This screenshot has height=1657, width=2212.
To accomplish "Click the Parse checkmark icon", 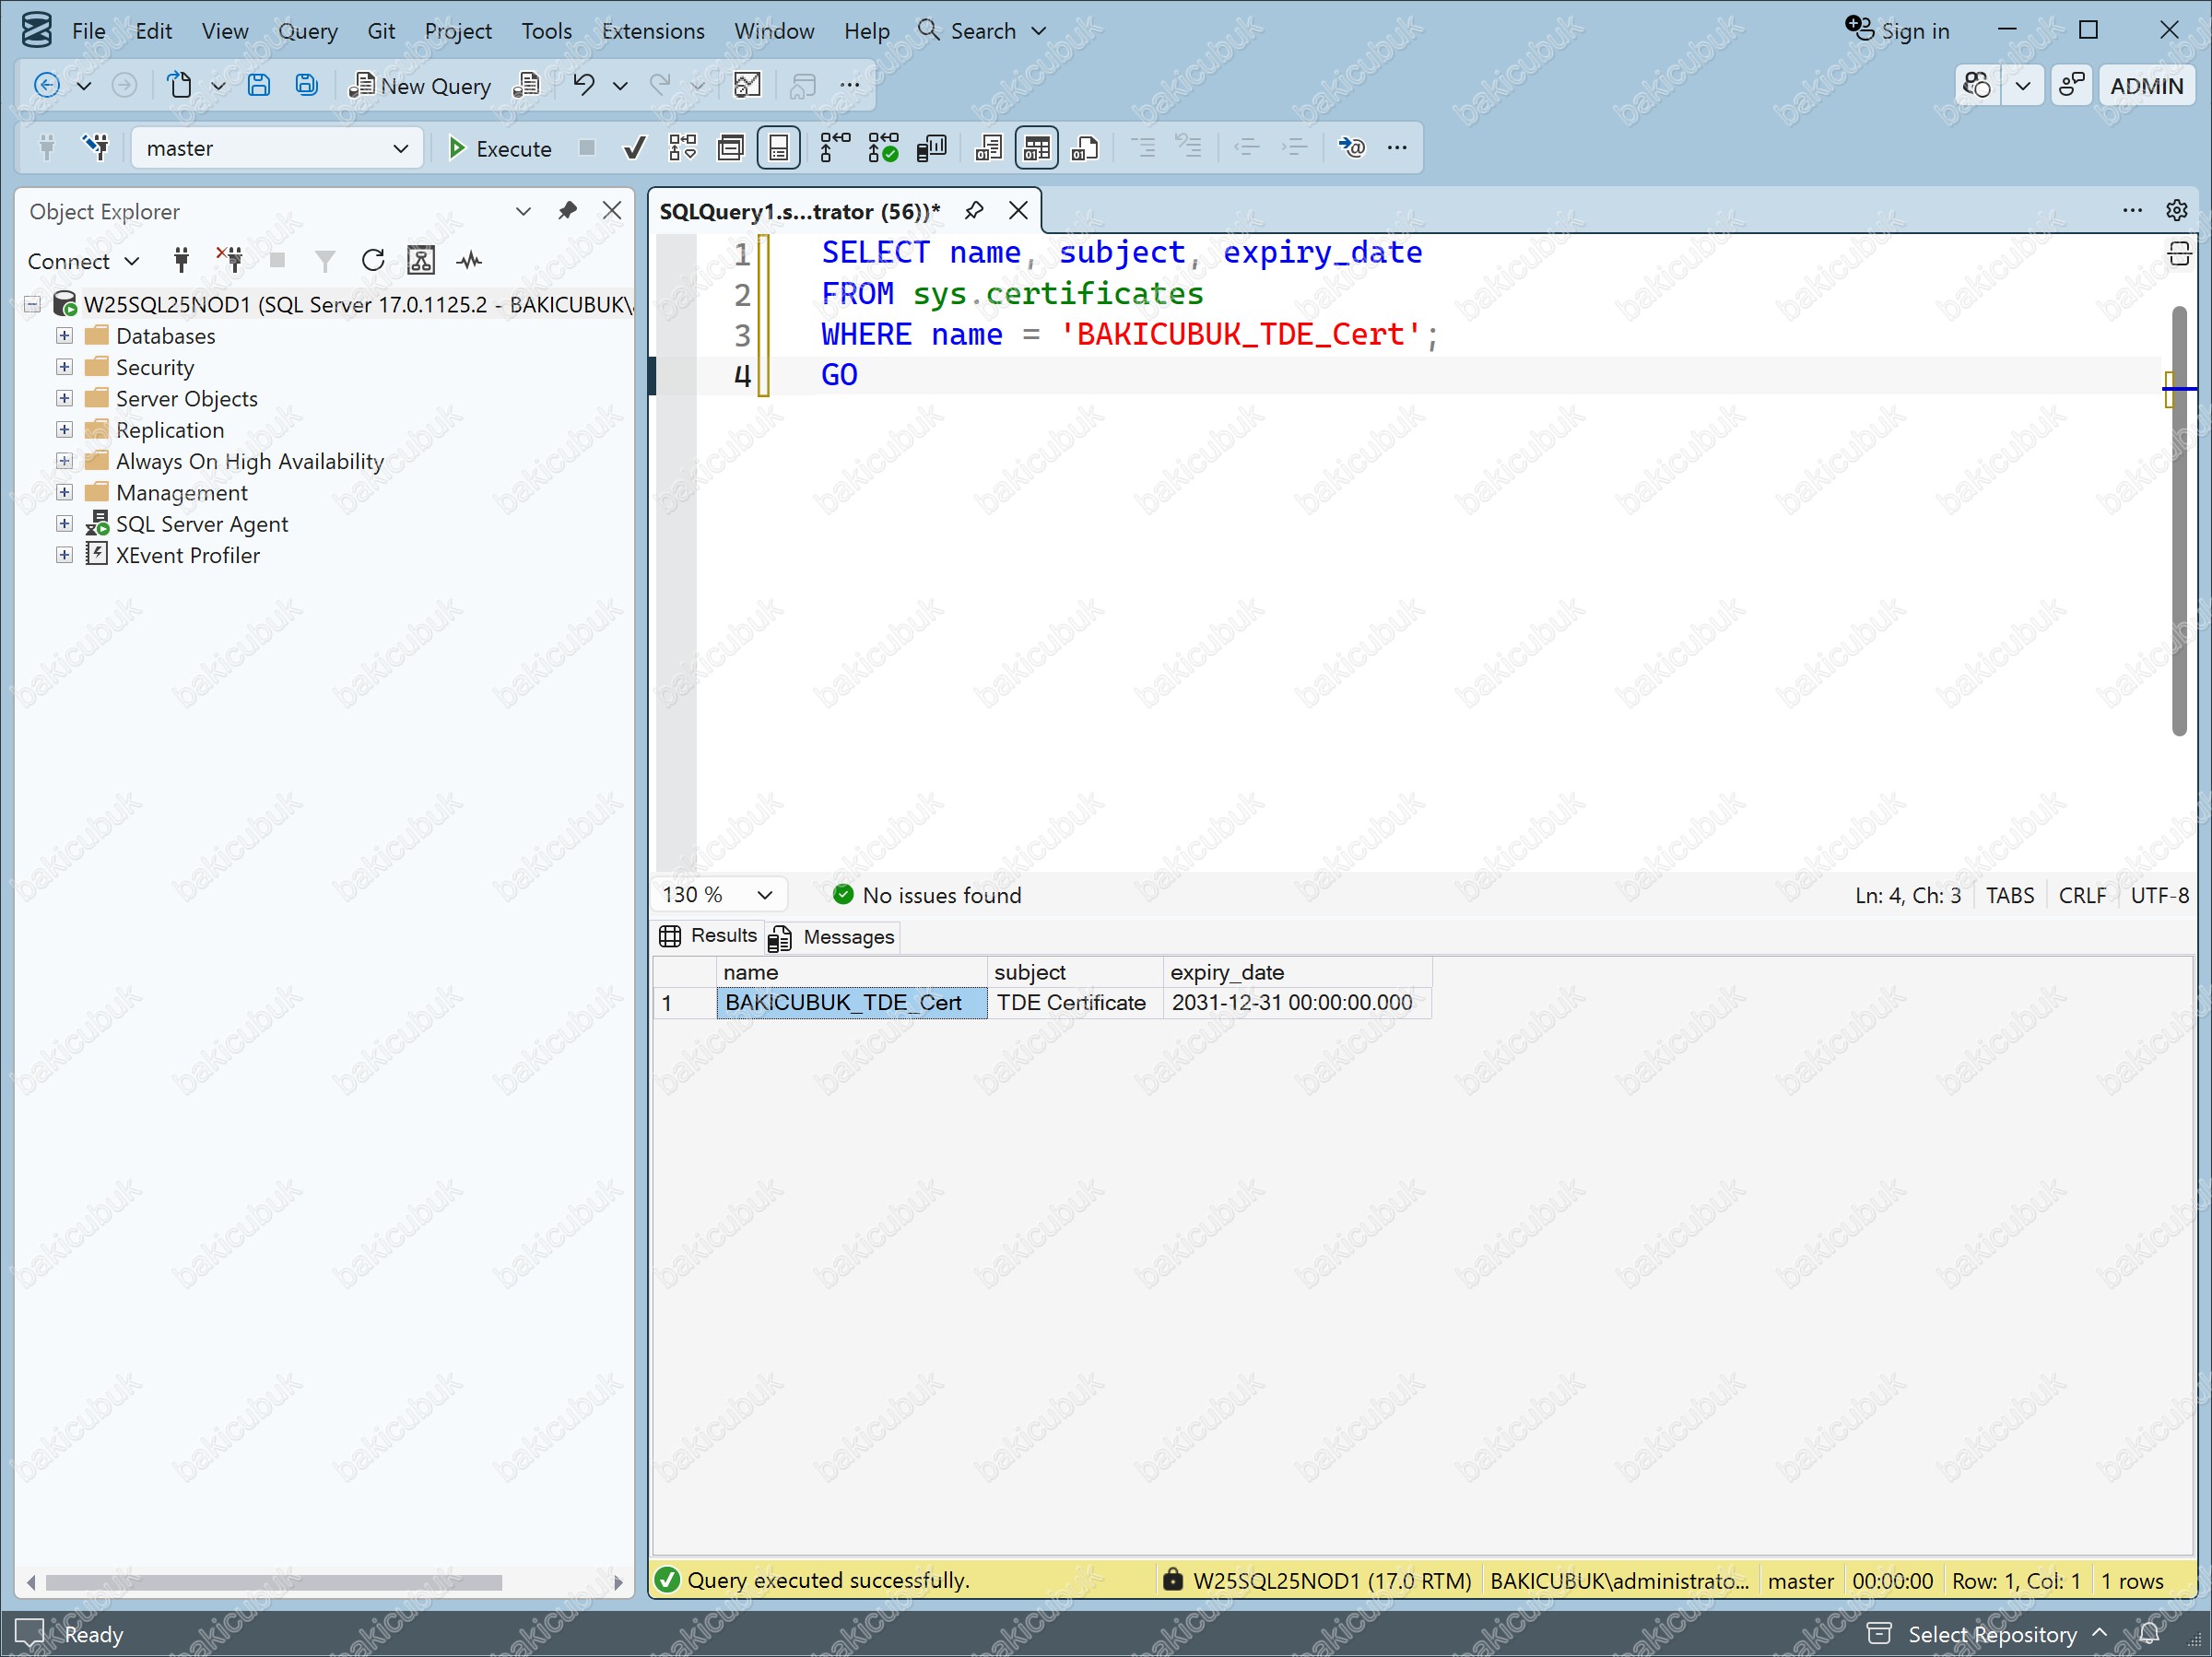I will pos(634,148).
